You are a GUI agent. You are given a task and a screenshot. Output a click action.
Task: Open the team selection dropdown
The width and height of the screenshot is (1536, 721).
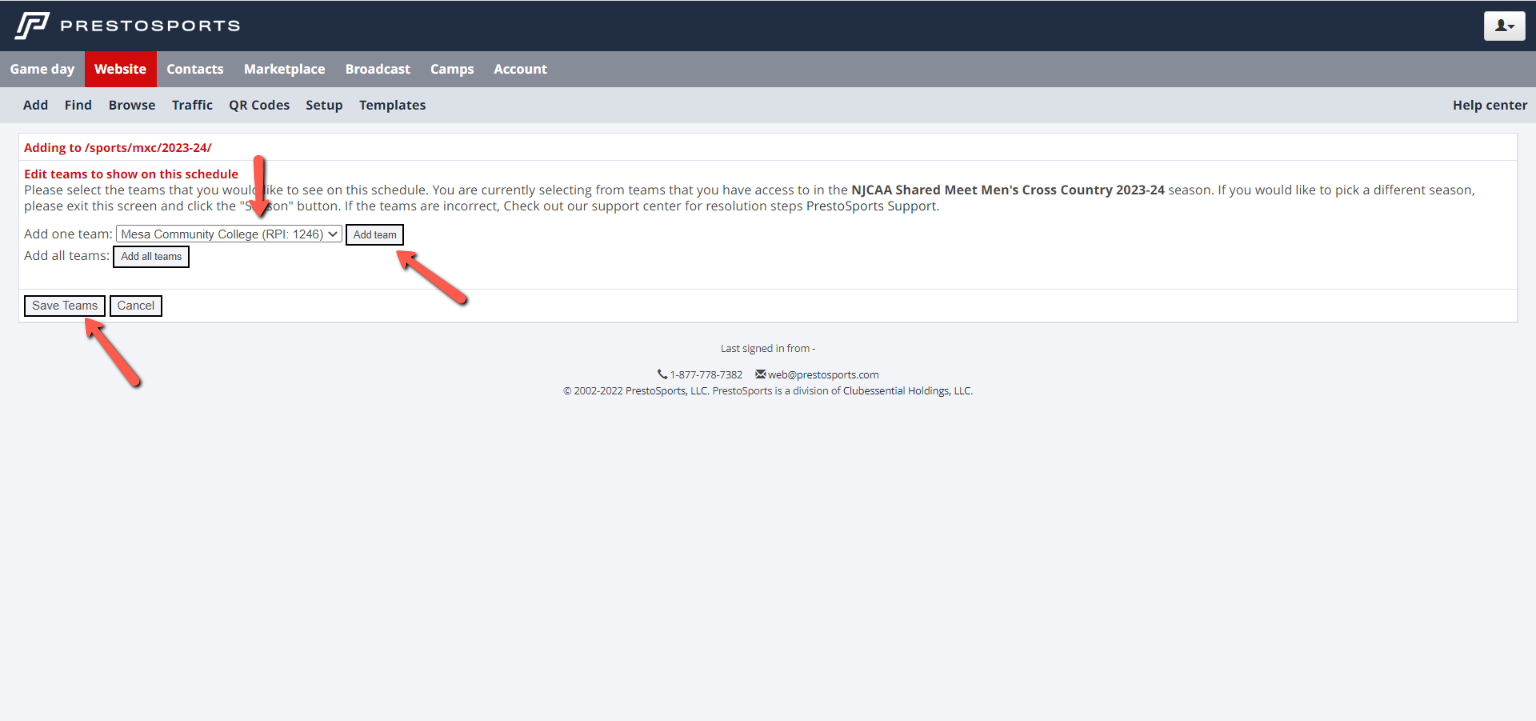(229, 234)
